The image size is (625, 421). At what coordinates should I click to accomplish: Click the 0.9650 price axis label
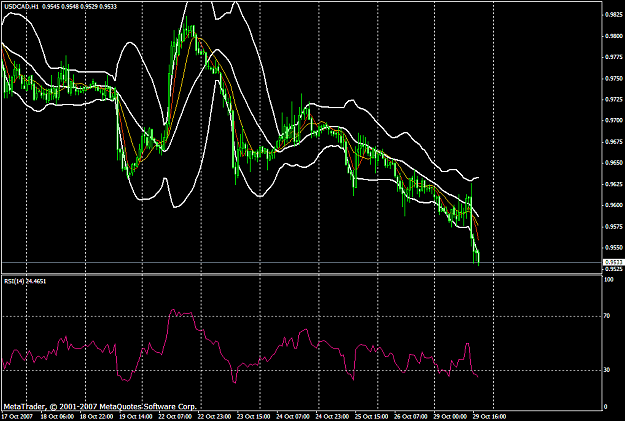[x=614, y=163]
